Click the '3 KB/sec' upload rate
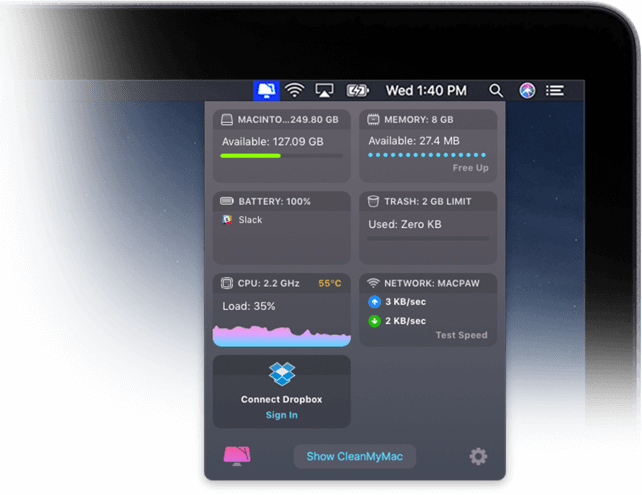The width and height of the screenshot is (642, 495). click(405, 302)
